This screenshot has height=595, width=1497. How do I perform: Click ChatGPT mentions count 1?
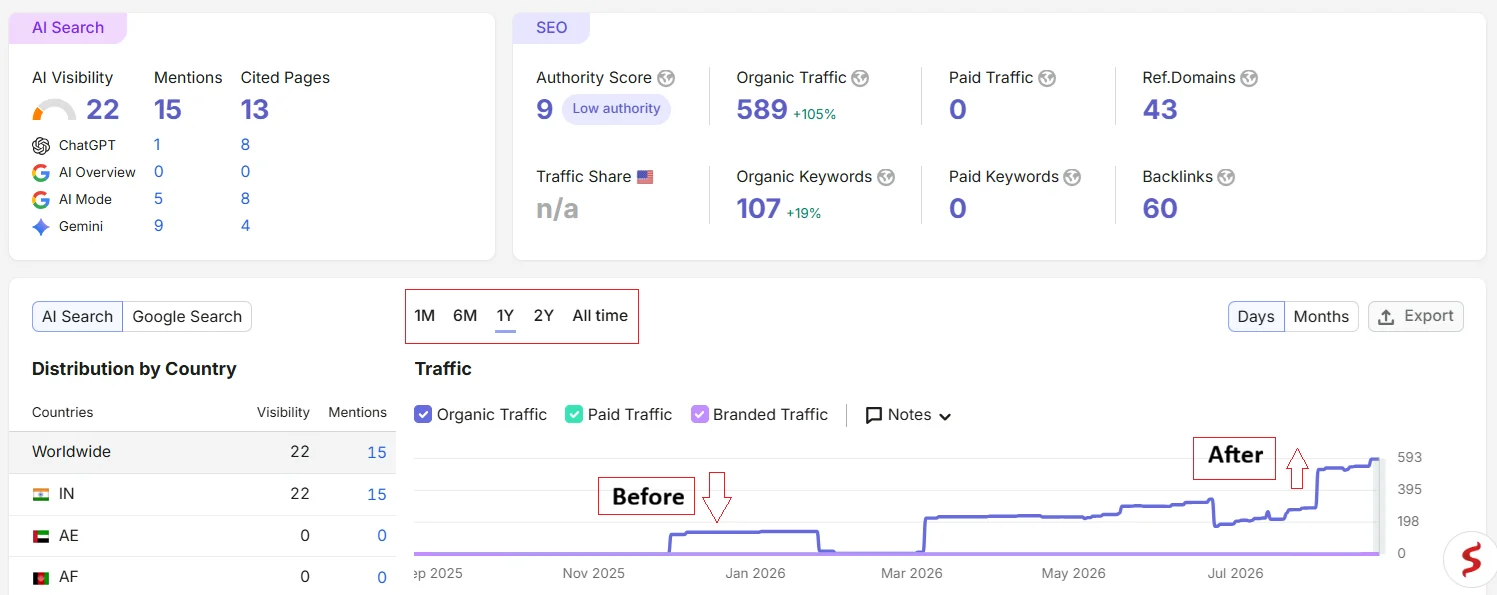click(x=158, y=145)
